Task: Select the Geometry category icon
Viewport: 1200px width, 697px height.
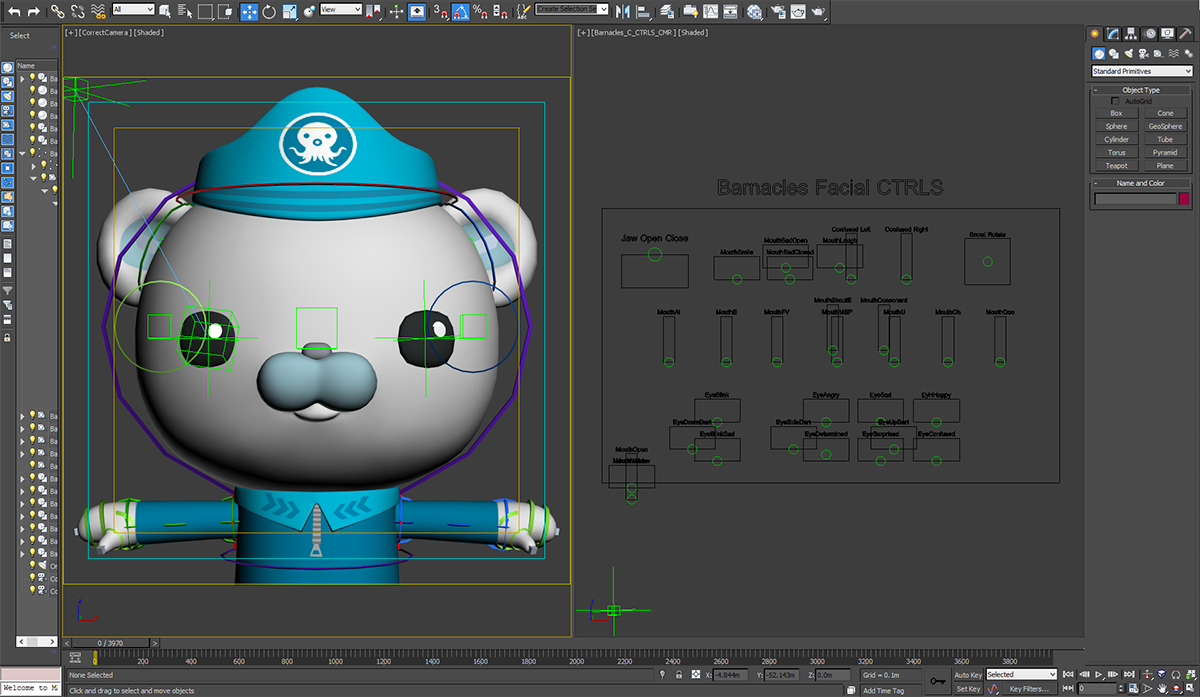Action: point(1098,54)
